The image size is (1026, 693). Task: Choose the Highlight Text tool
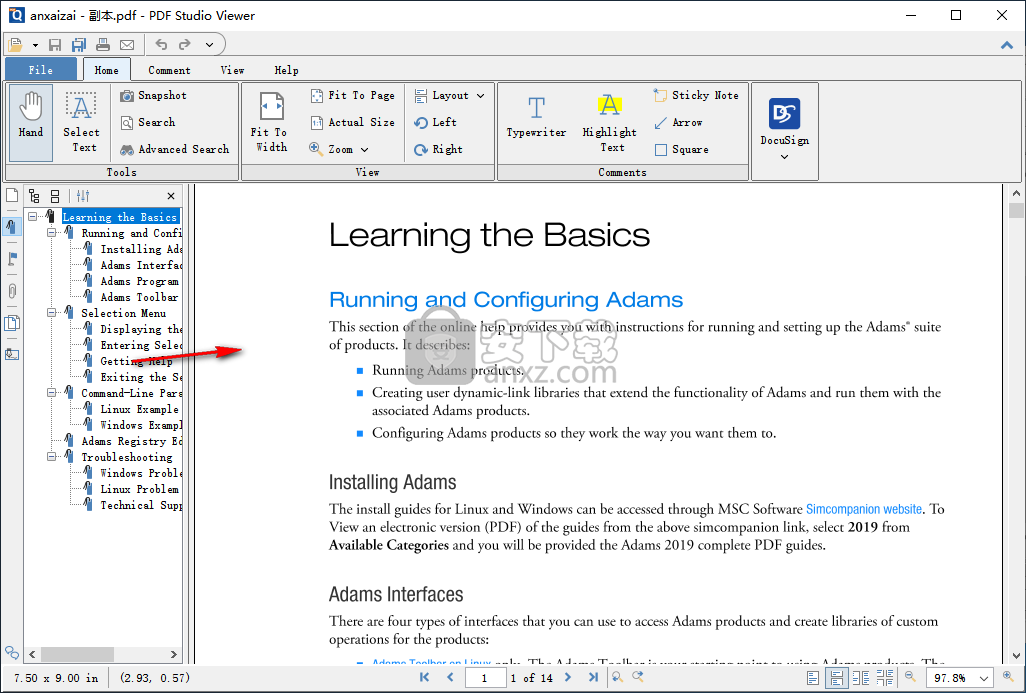[609, 122]
